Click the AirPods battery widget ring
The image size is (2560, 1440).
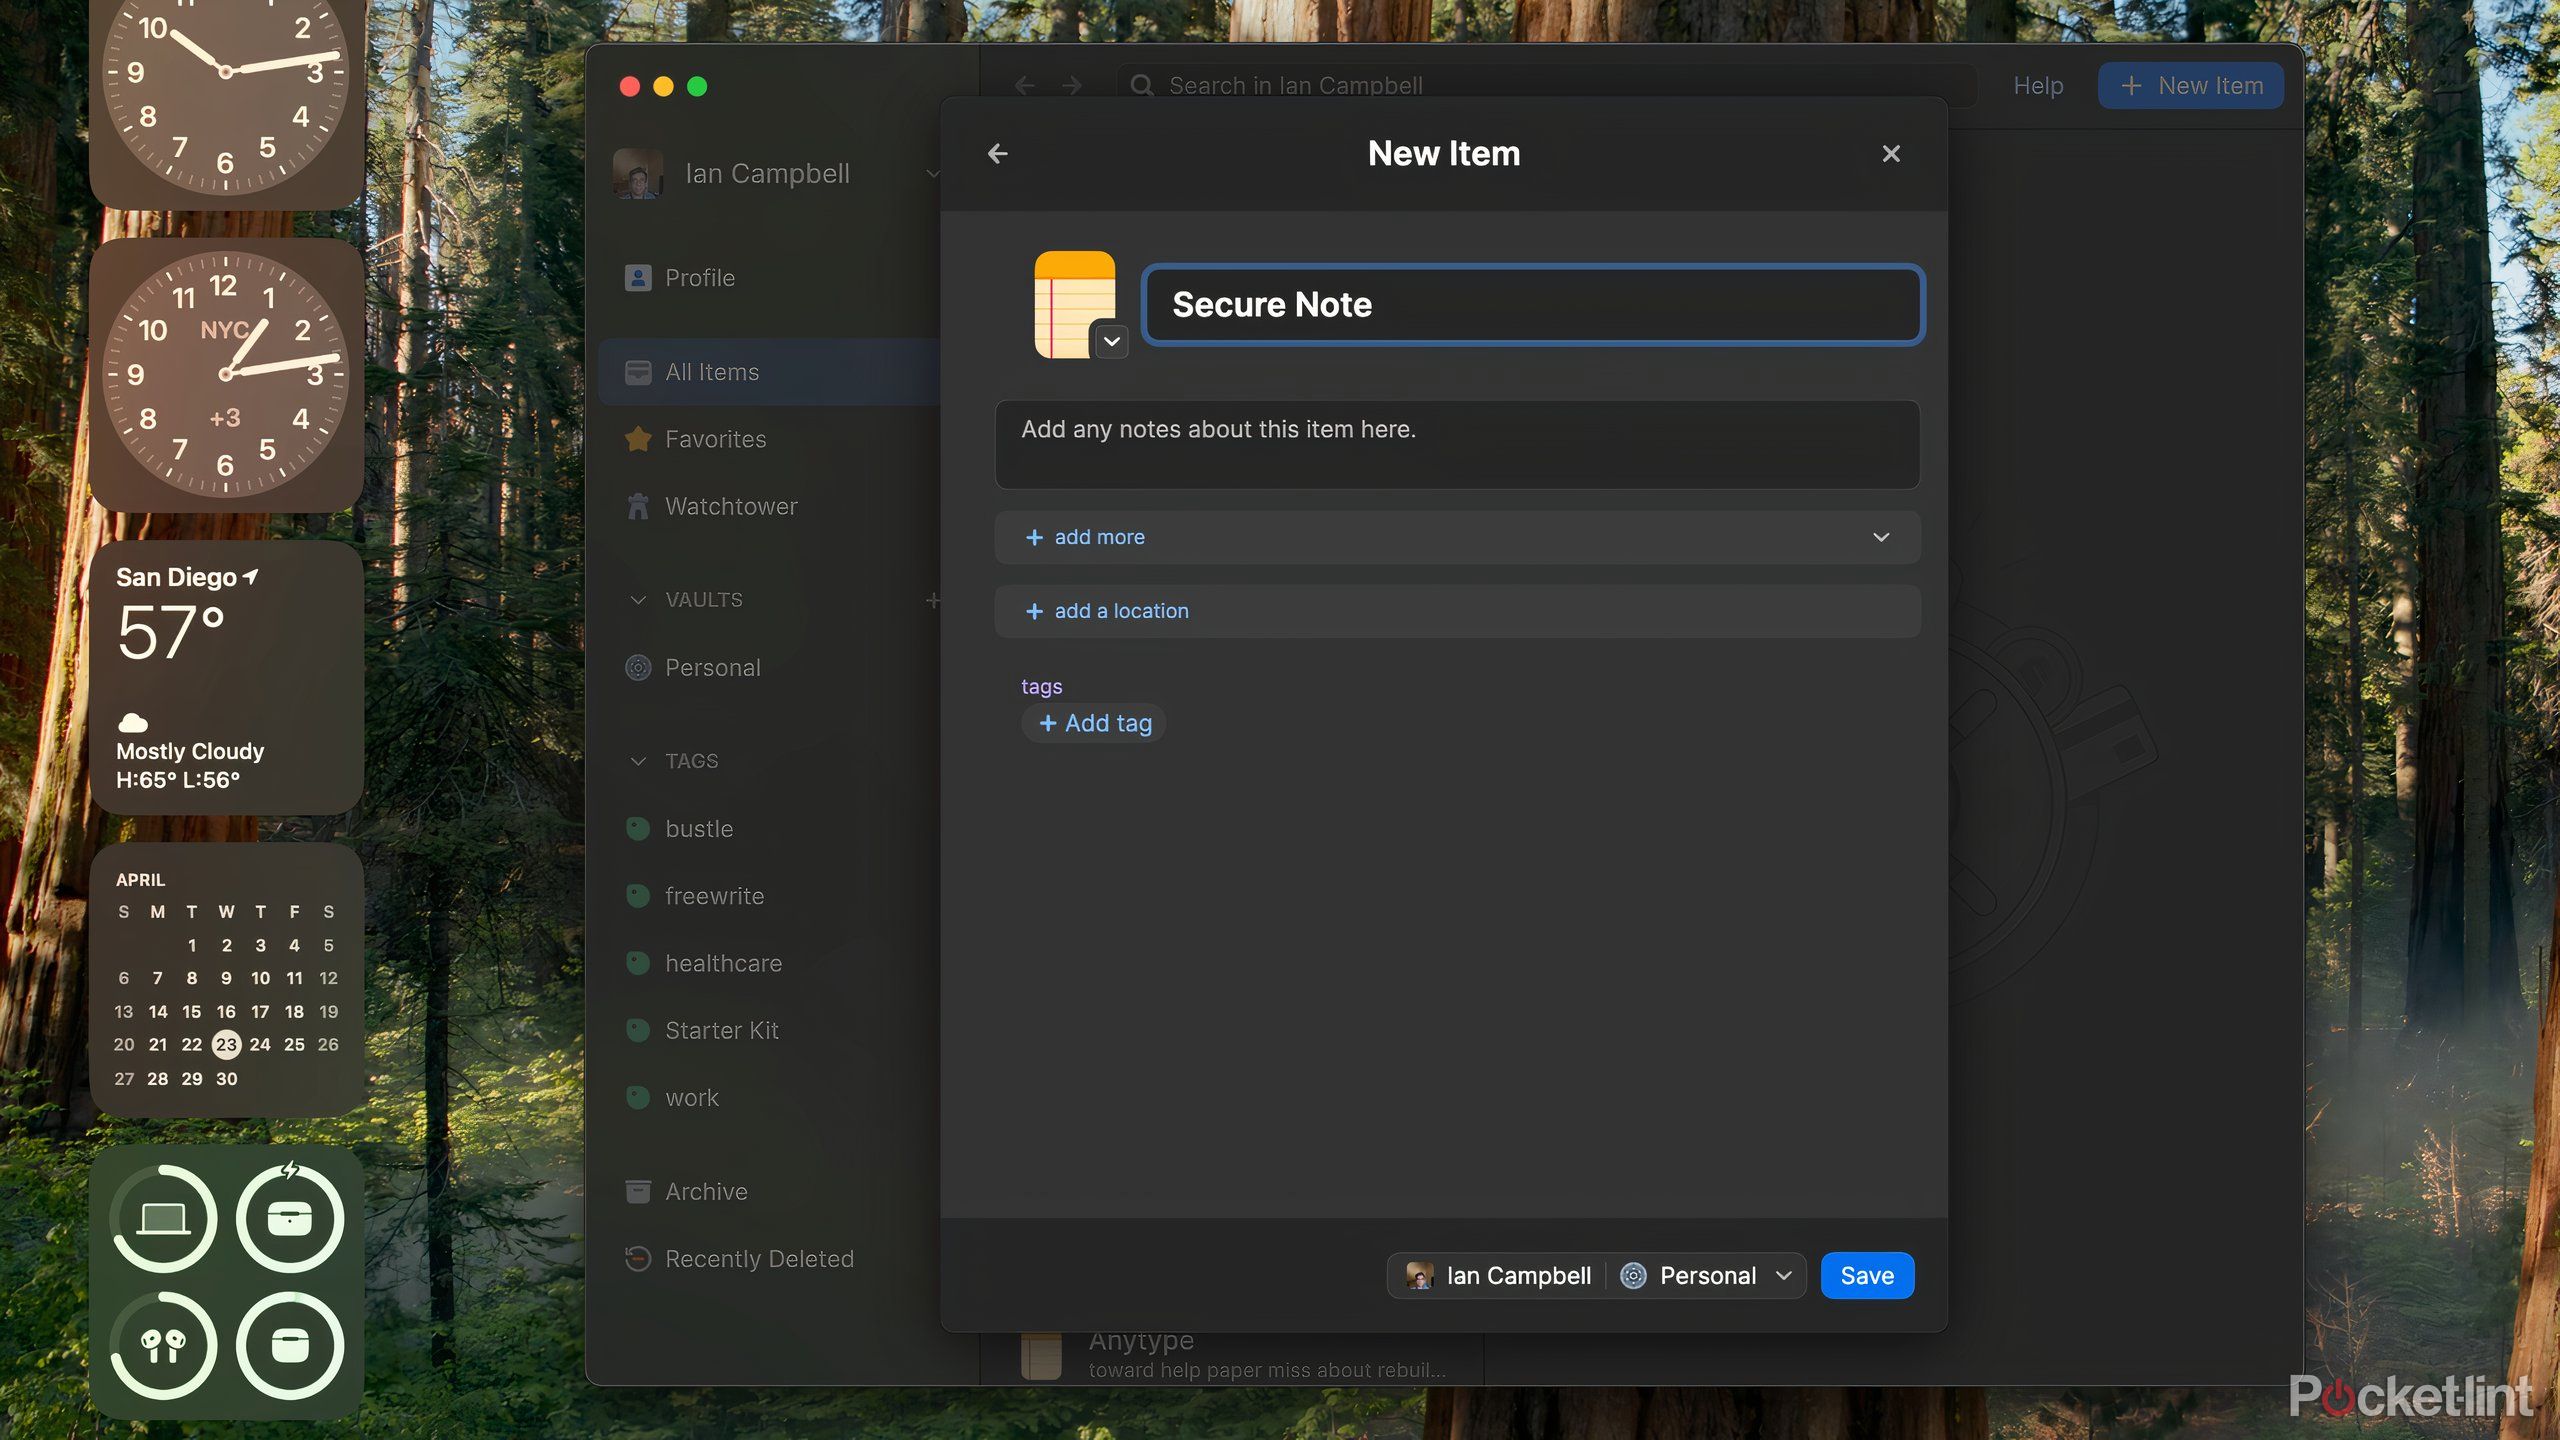(163, 1346)
